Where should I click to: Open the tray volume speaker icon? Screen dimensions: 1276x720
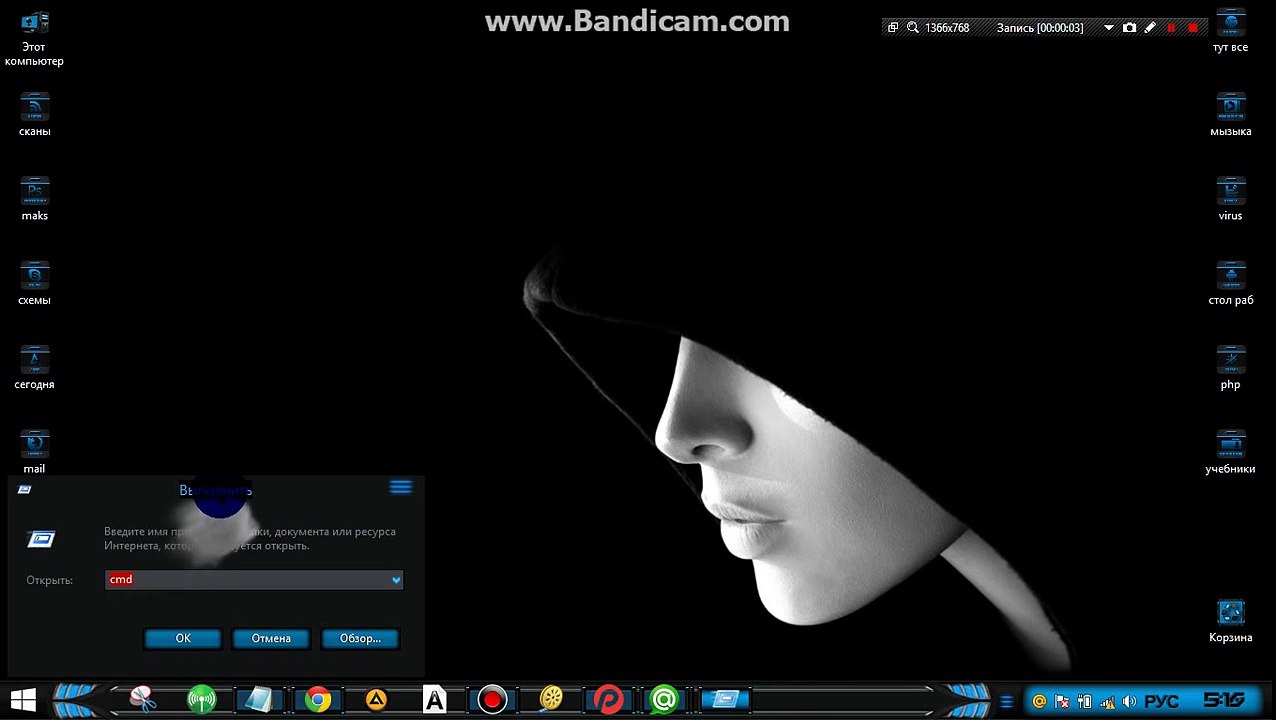1129,702
